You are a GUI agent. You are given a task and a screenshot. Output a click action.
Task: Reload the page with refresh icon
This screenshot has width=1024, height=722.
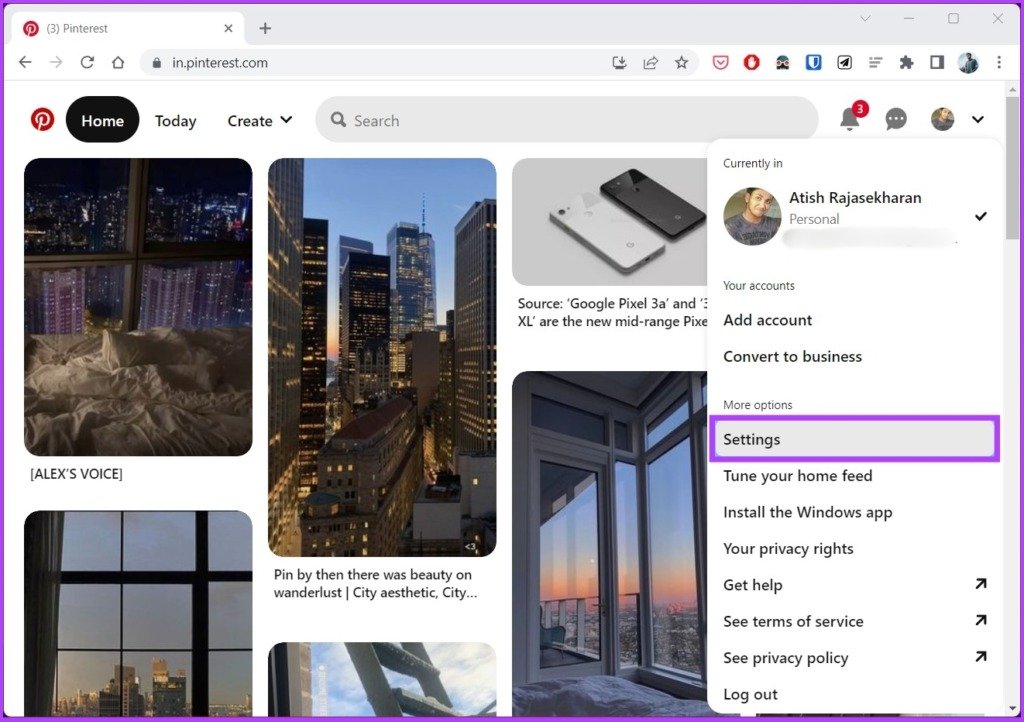[x=87, y=63]
